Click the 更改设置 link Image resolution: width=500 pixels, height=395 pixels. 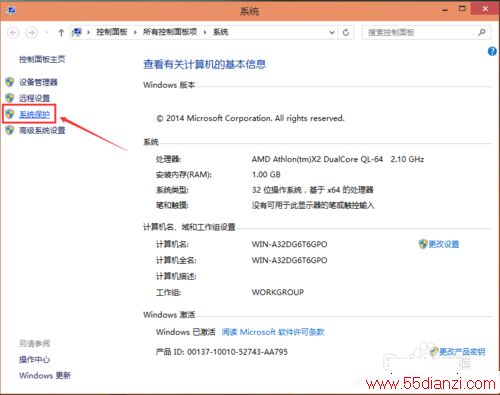tap(444, 244)
